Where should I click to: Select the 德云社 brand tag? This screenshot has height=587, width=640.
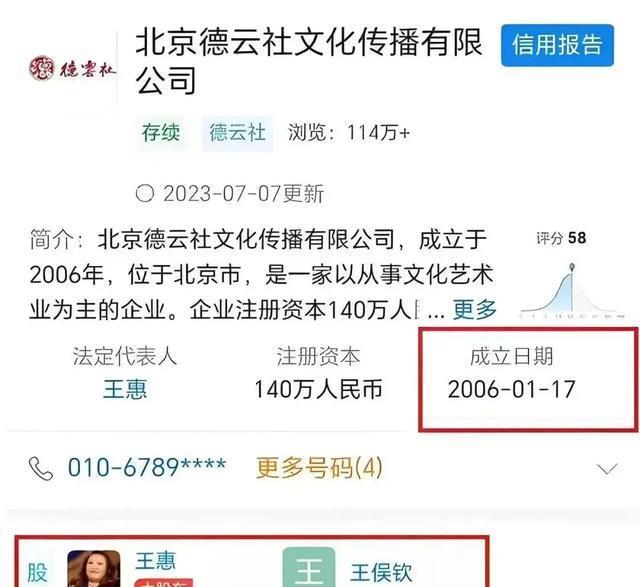coord(238,133)
